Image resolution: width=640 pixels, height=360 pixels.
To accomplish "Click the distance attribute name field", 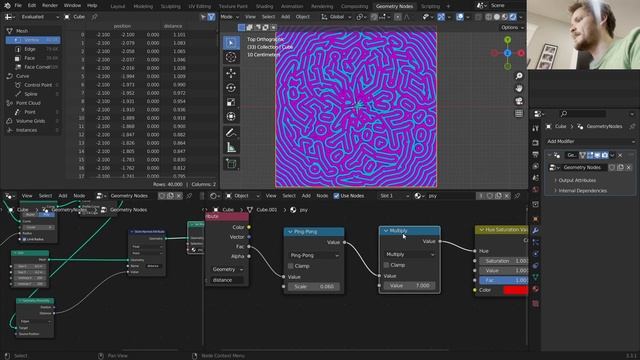I will 227,280.
